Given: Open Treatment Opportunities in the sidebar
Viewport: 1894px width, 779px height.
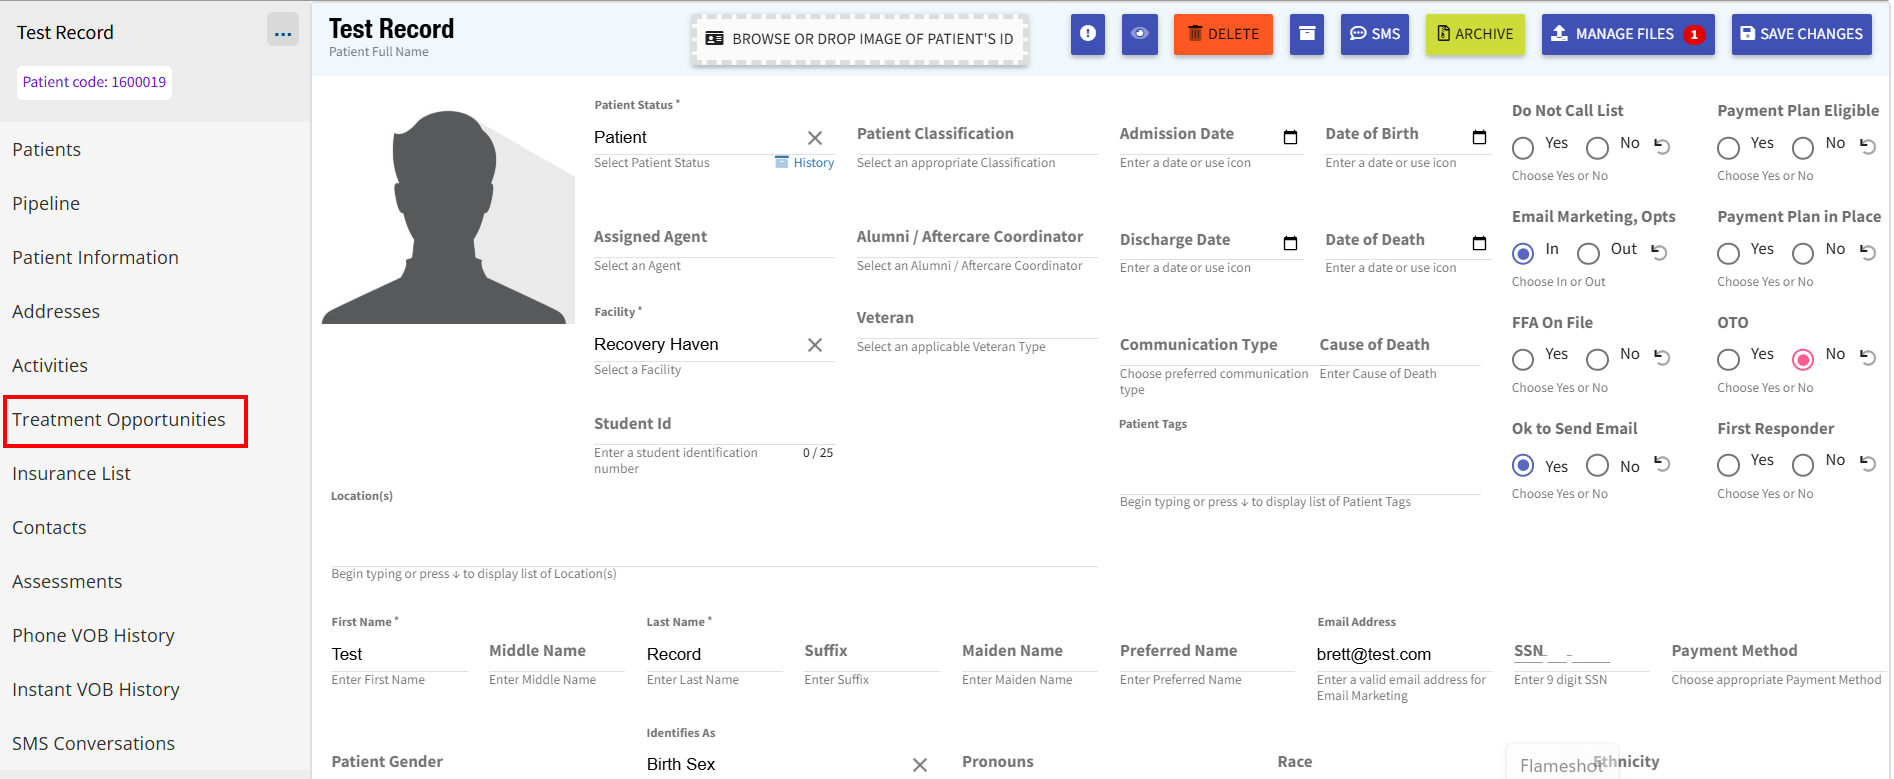Looking at the screenshot, I should (119, 420).
